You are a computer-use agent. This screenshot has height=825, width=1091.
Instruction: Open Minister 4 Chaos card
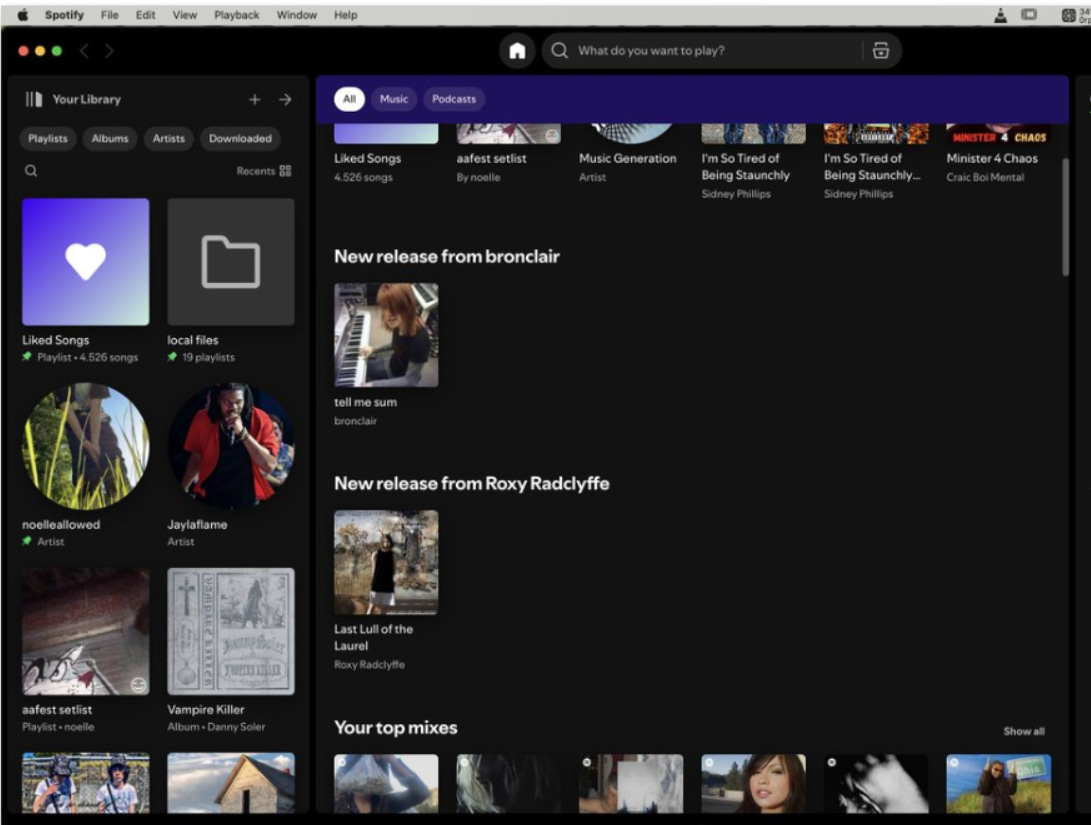(998, 154)
